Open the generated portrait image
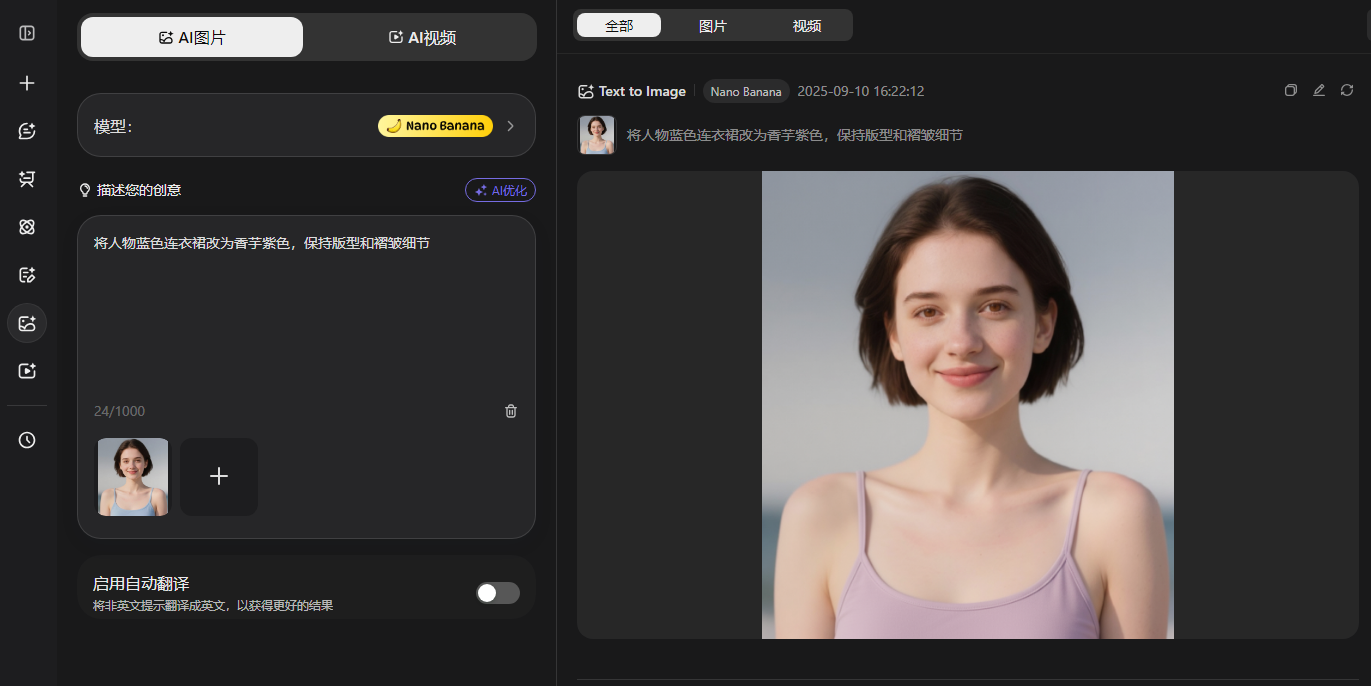Viewport: 1371px width, 686px height. (968, 405)
